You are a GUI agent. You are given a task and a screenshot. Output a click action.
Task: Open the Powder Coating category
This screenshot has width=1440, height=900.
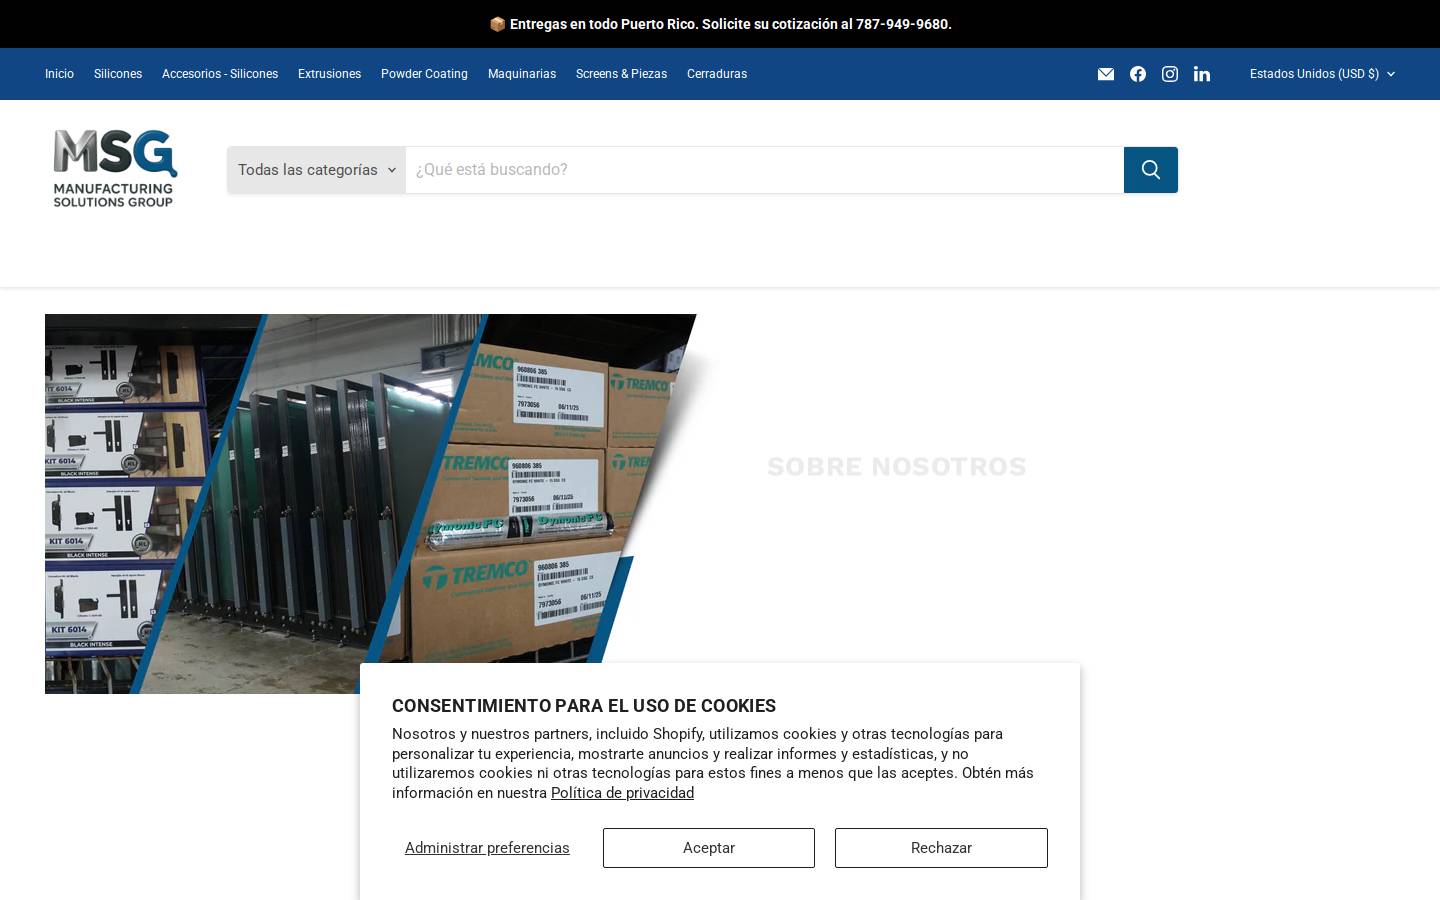click(424, 74)
